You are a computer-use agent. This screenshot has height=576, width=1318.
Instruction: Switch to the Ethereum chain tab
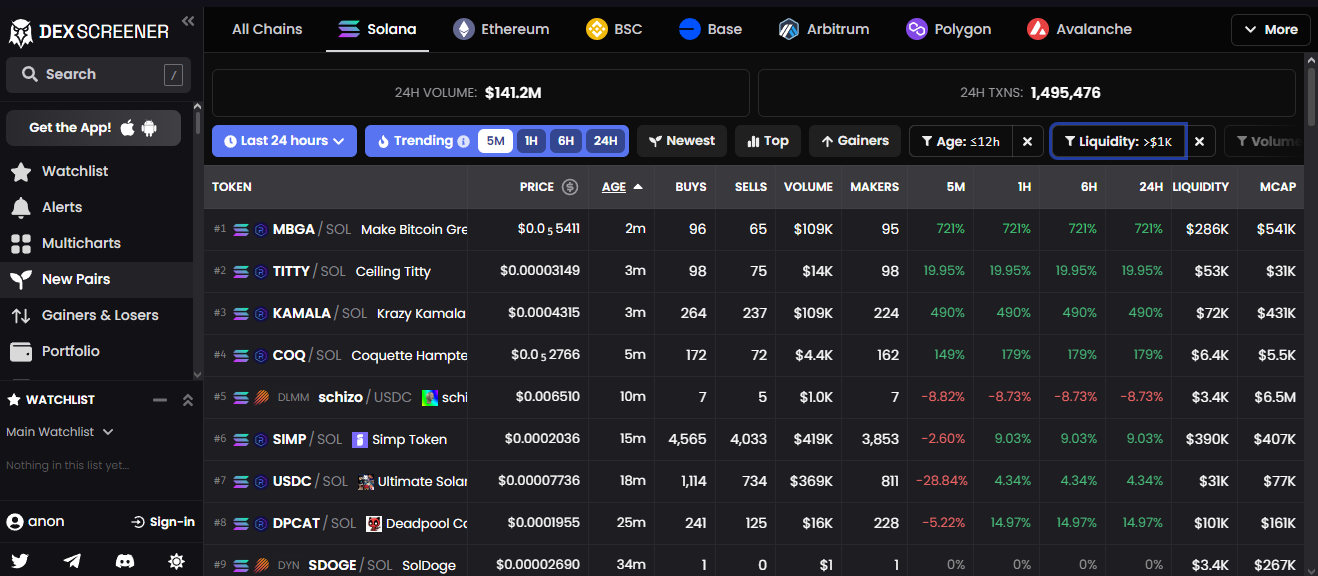(x=501, y=29)
